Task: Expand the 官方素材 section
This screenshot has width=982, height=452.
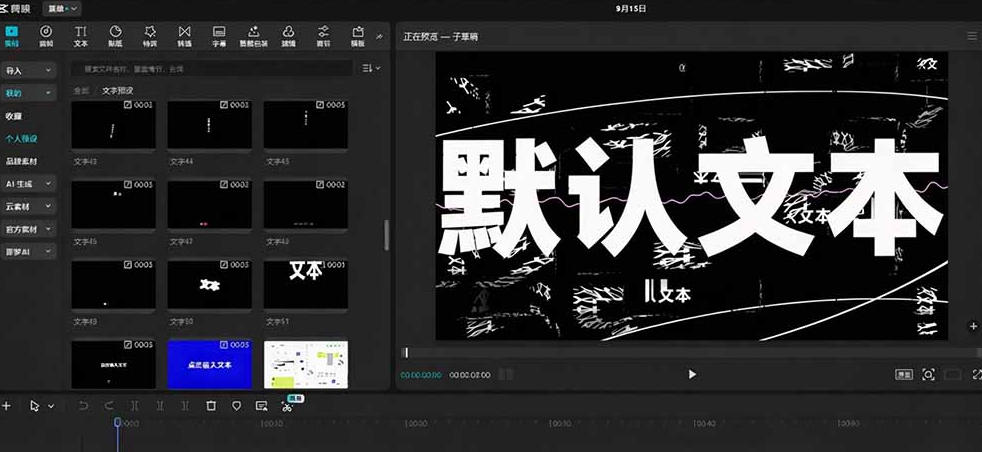Action: tap(29, 229)
